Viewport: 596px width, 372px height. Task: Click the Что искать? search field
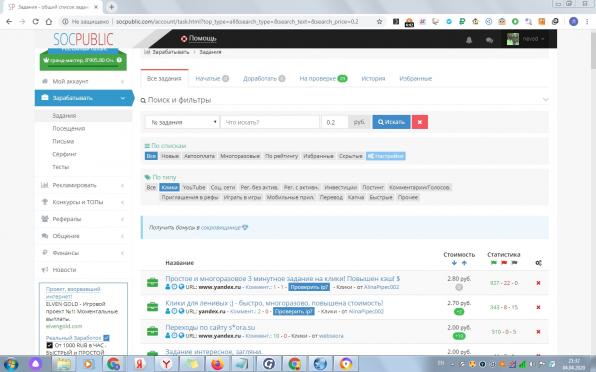click(270, 122)
